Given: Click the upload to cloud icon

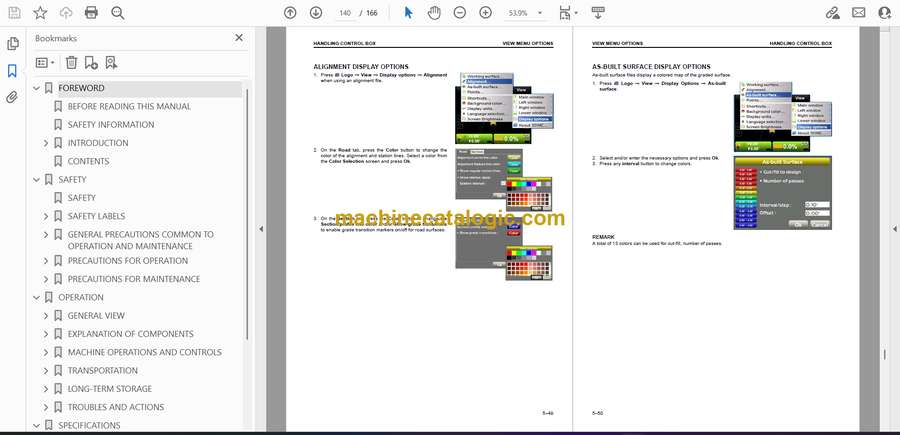Looking at the screenshot, I should 66,13.
